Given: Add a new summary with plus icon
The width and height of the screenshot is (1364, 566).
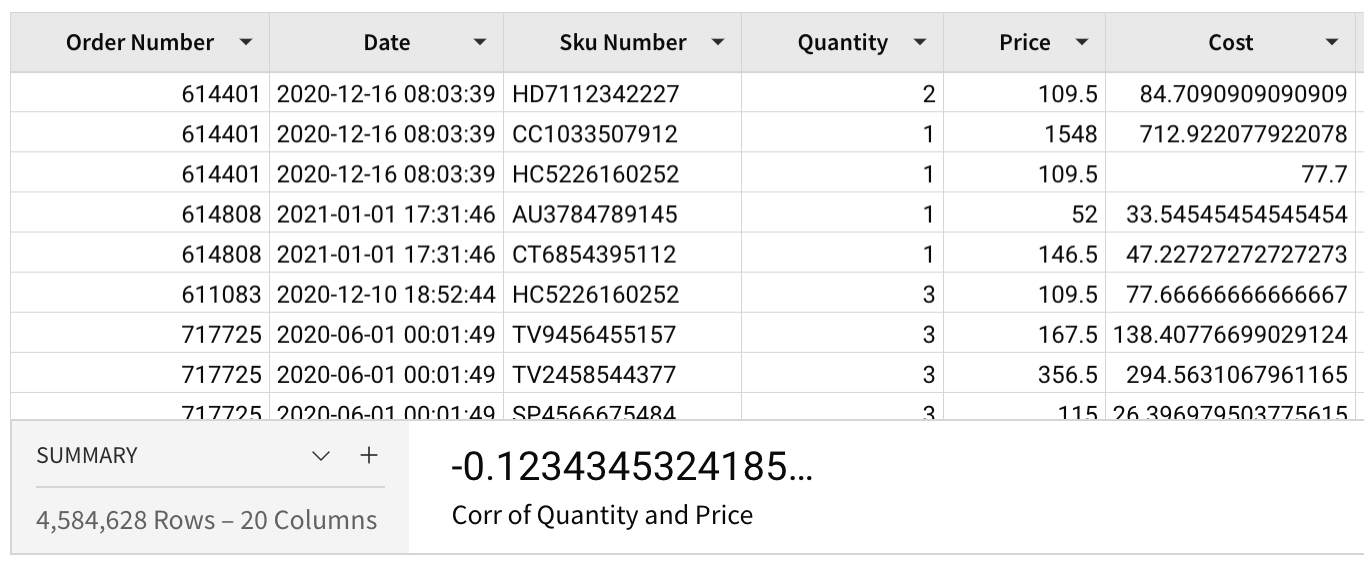Looking at the screenshot, I should (x=369, y=456).
